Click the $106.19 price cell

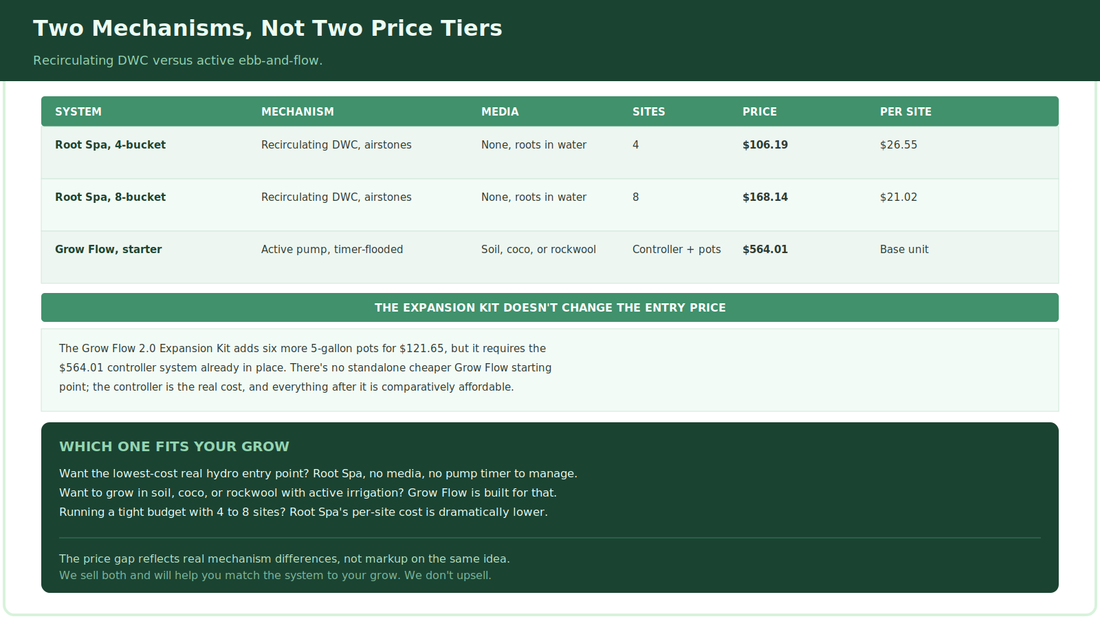(x=765, y=145)
